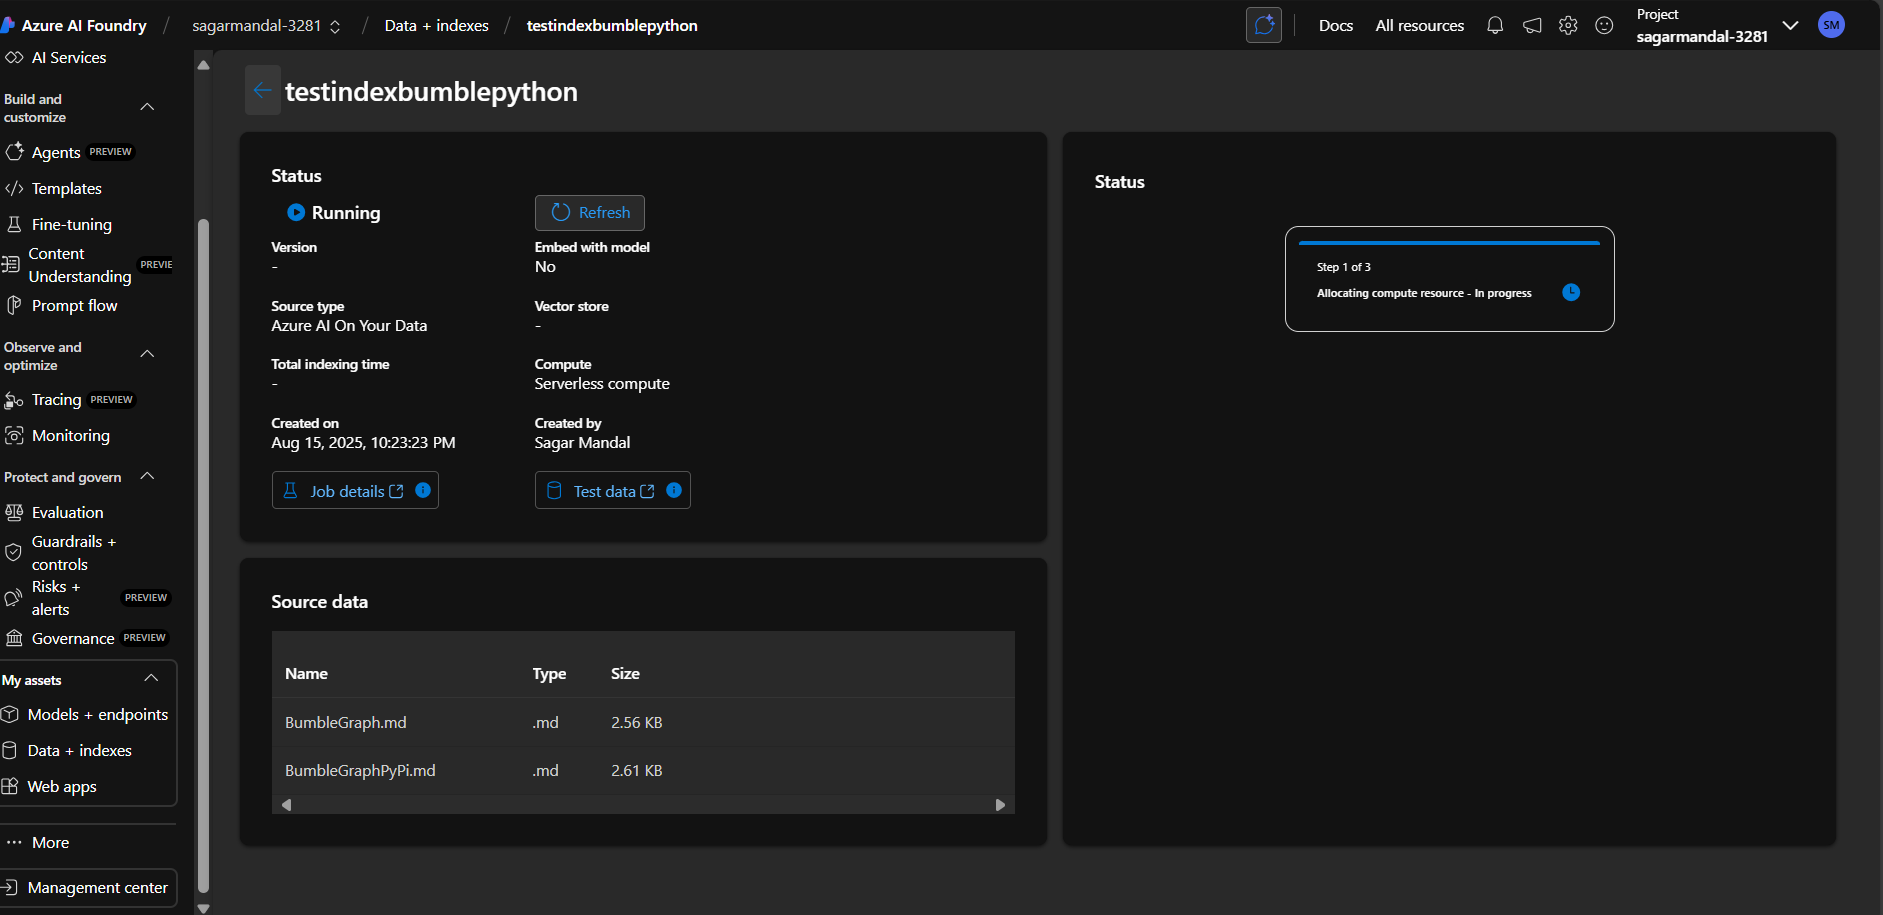The height and width of the screenshot is (915, 1883).
Task: Click the Data + indexes breadcrumb
Action: point(437,26)
